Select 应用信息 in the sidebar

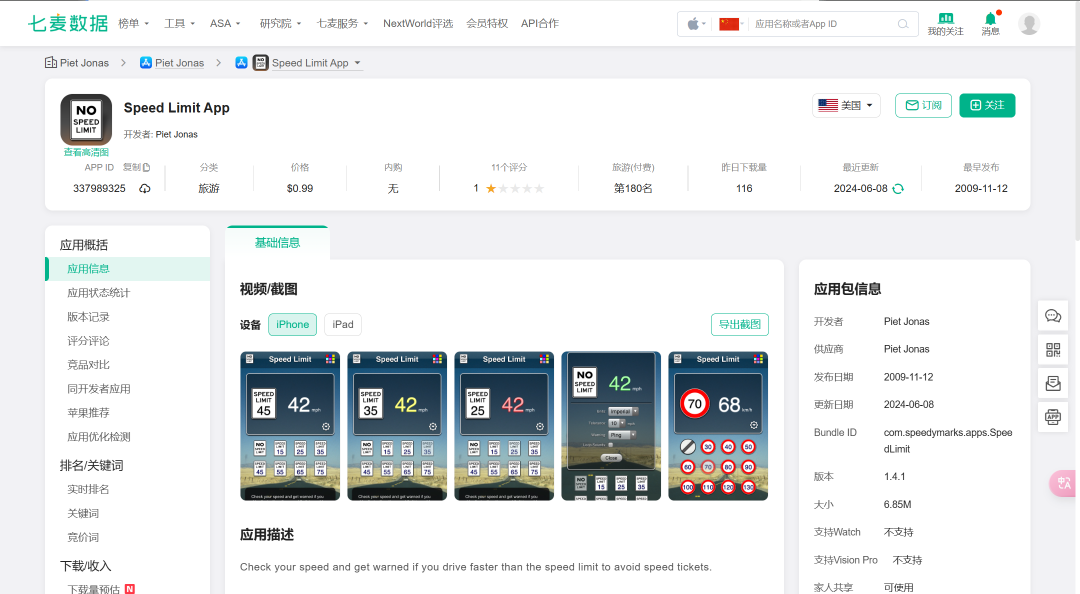coord(127,269)
